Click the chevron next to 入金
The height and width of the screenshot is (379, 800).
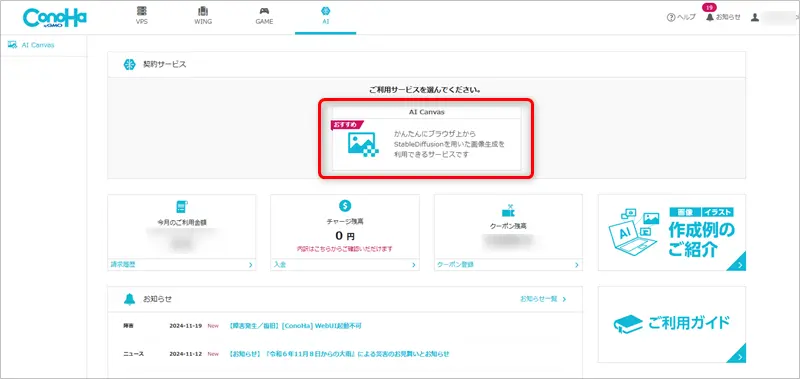pyautogui.click(x=414, y=265)
